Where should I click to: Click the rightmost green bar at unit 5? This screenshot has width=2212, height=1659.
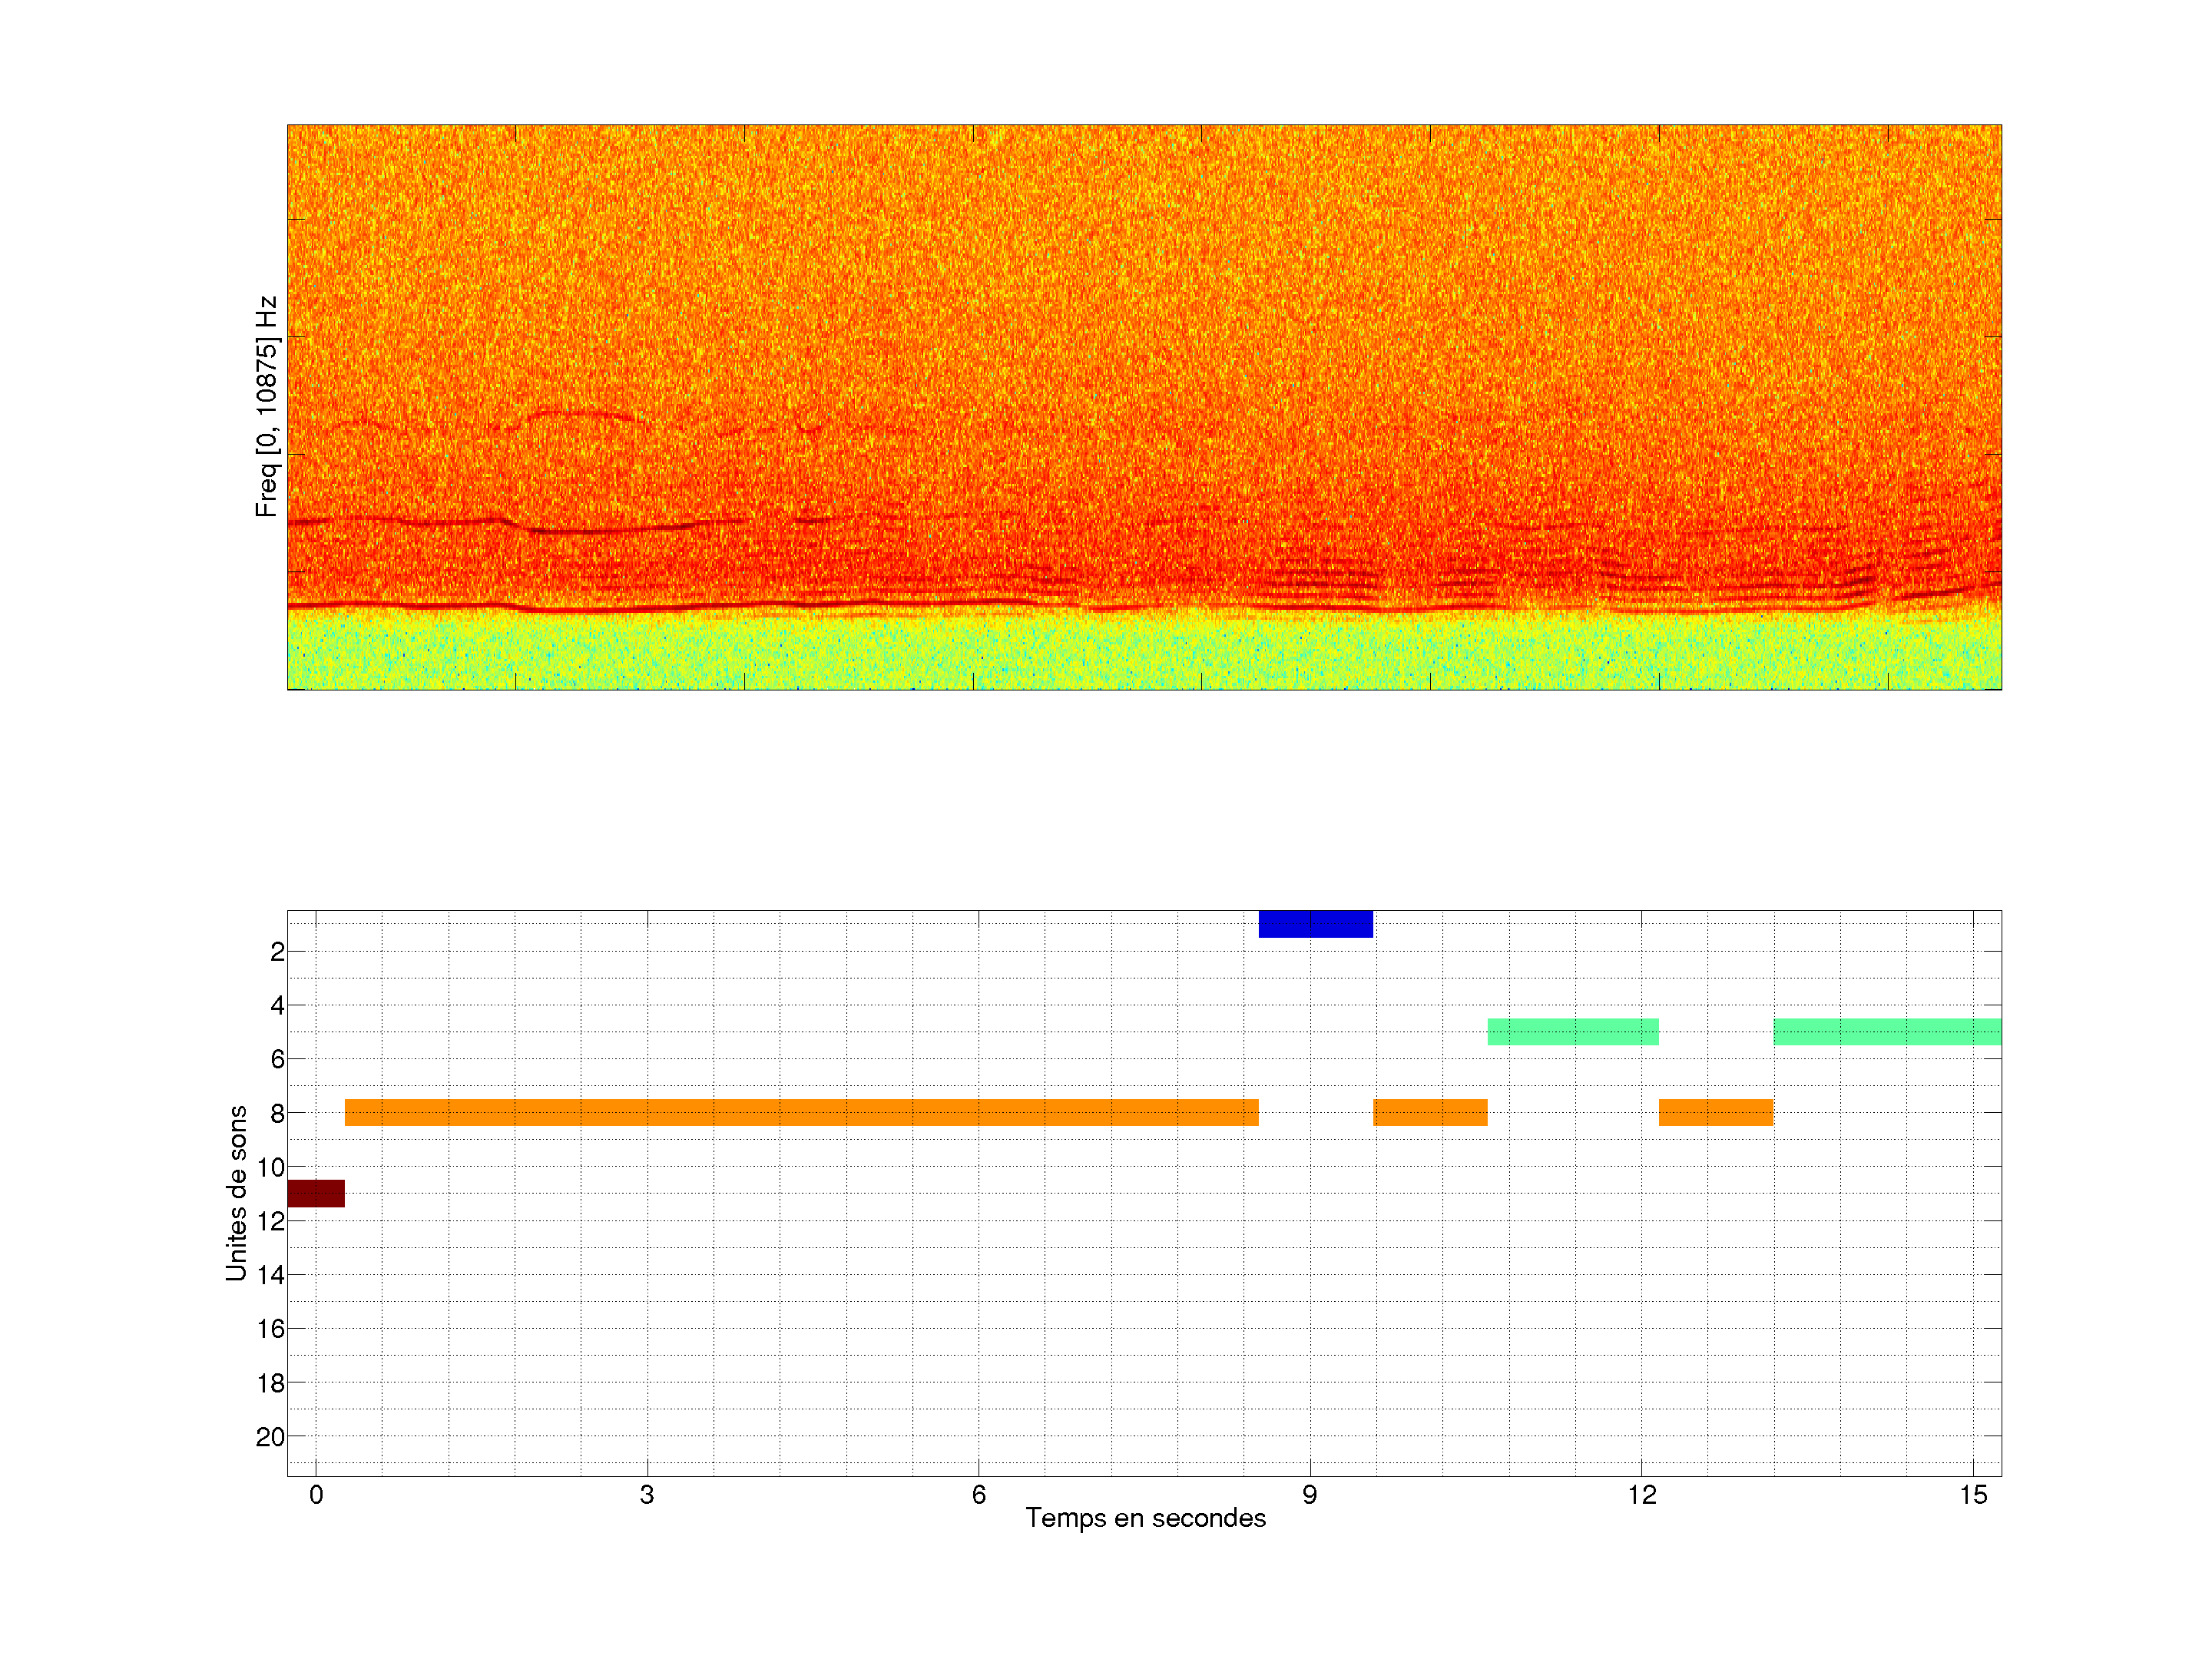point(1886,1031)
